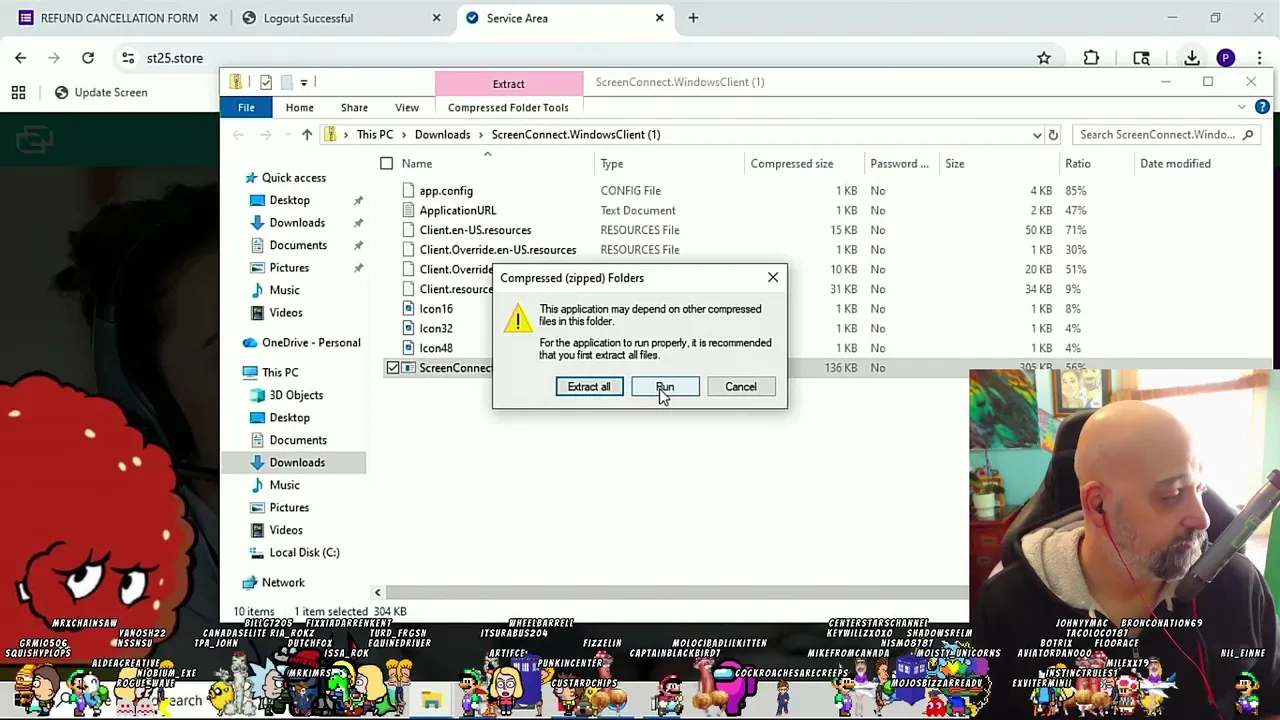Open Chrome three-dot menu
The height and width of the screenshot is (720, 1280).
pyautogui.click(x=1259, y=58)
